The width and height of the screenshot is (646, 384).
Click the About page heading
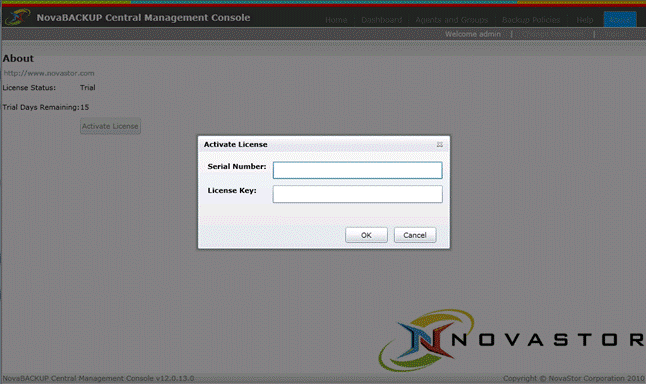(x=18, y=59)
